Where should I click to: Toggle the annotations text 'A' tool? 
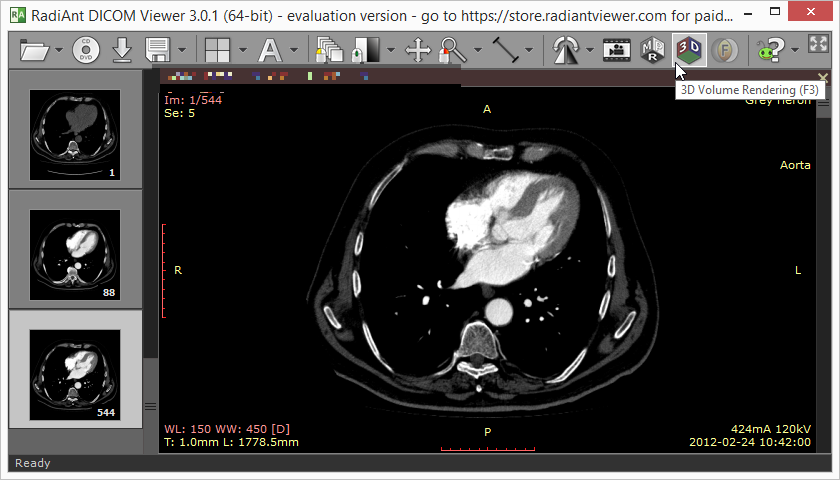pyautogui.click(x=270, y=50)
